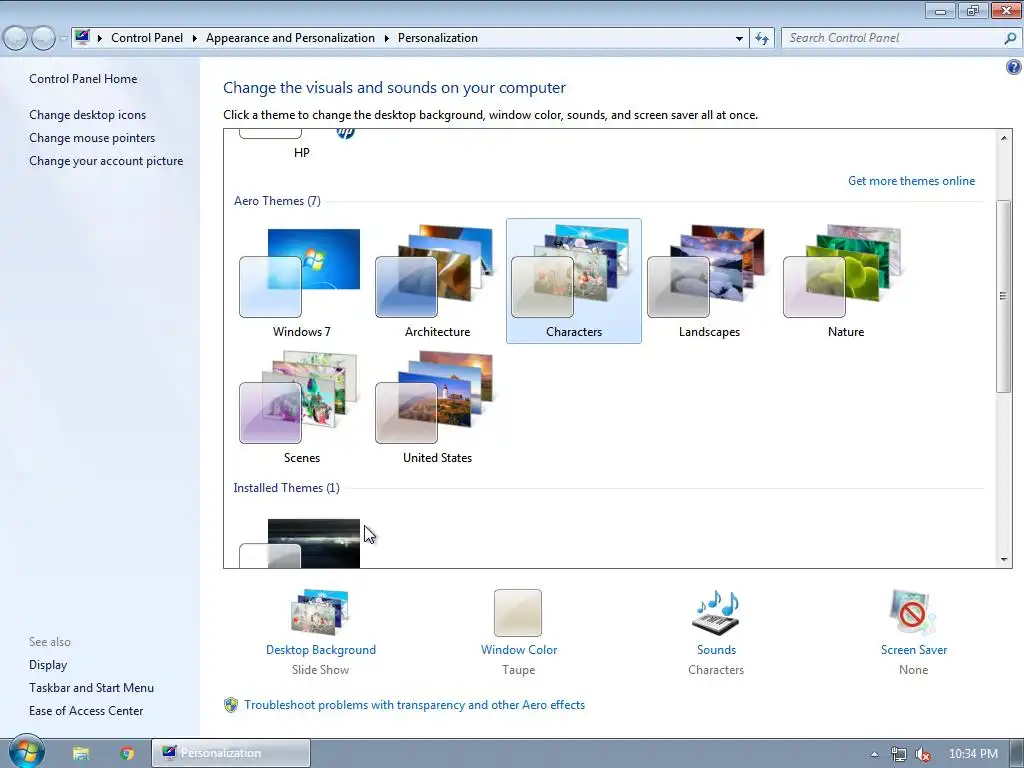Viewport: 1024px width, 768px height.
Task: Click the Sounds link text
Action: pos(716,650)
